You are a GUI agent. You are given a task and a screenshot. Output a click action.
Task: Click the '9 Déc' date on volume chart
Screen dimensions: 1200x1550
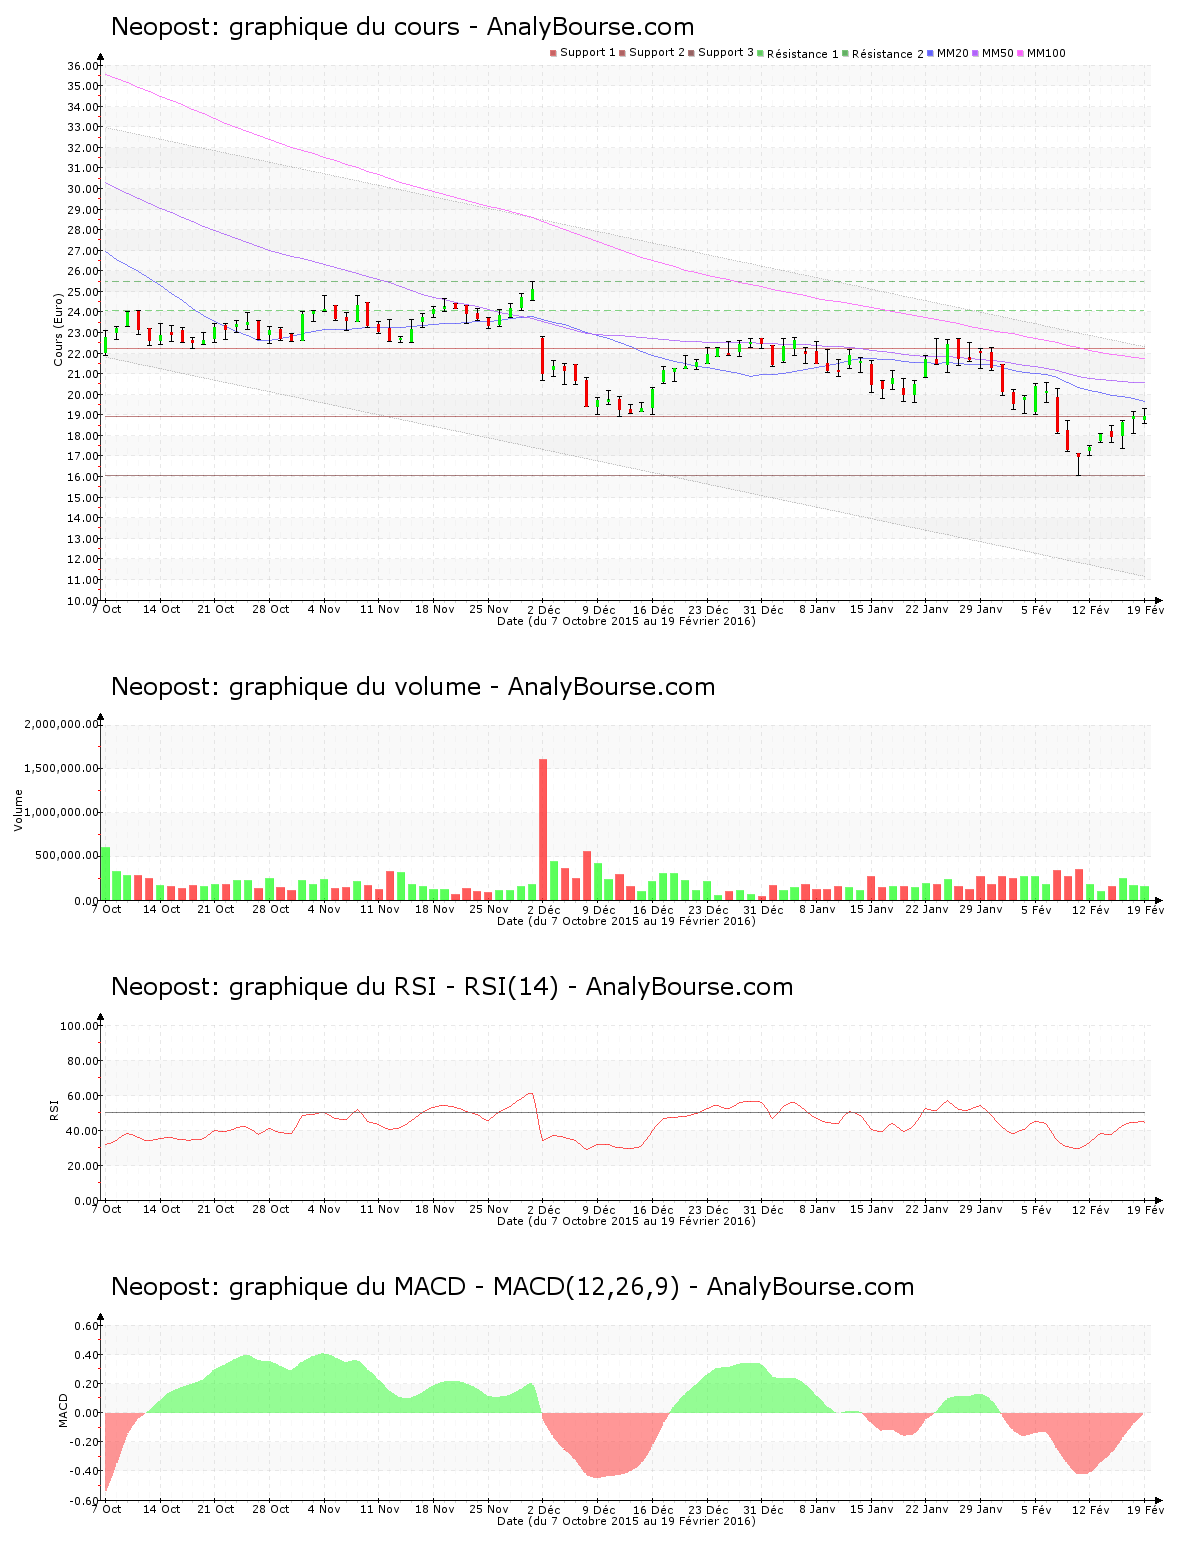[599, 910]
